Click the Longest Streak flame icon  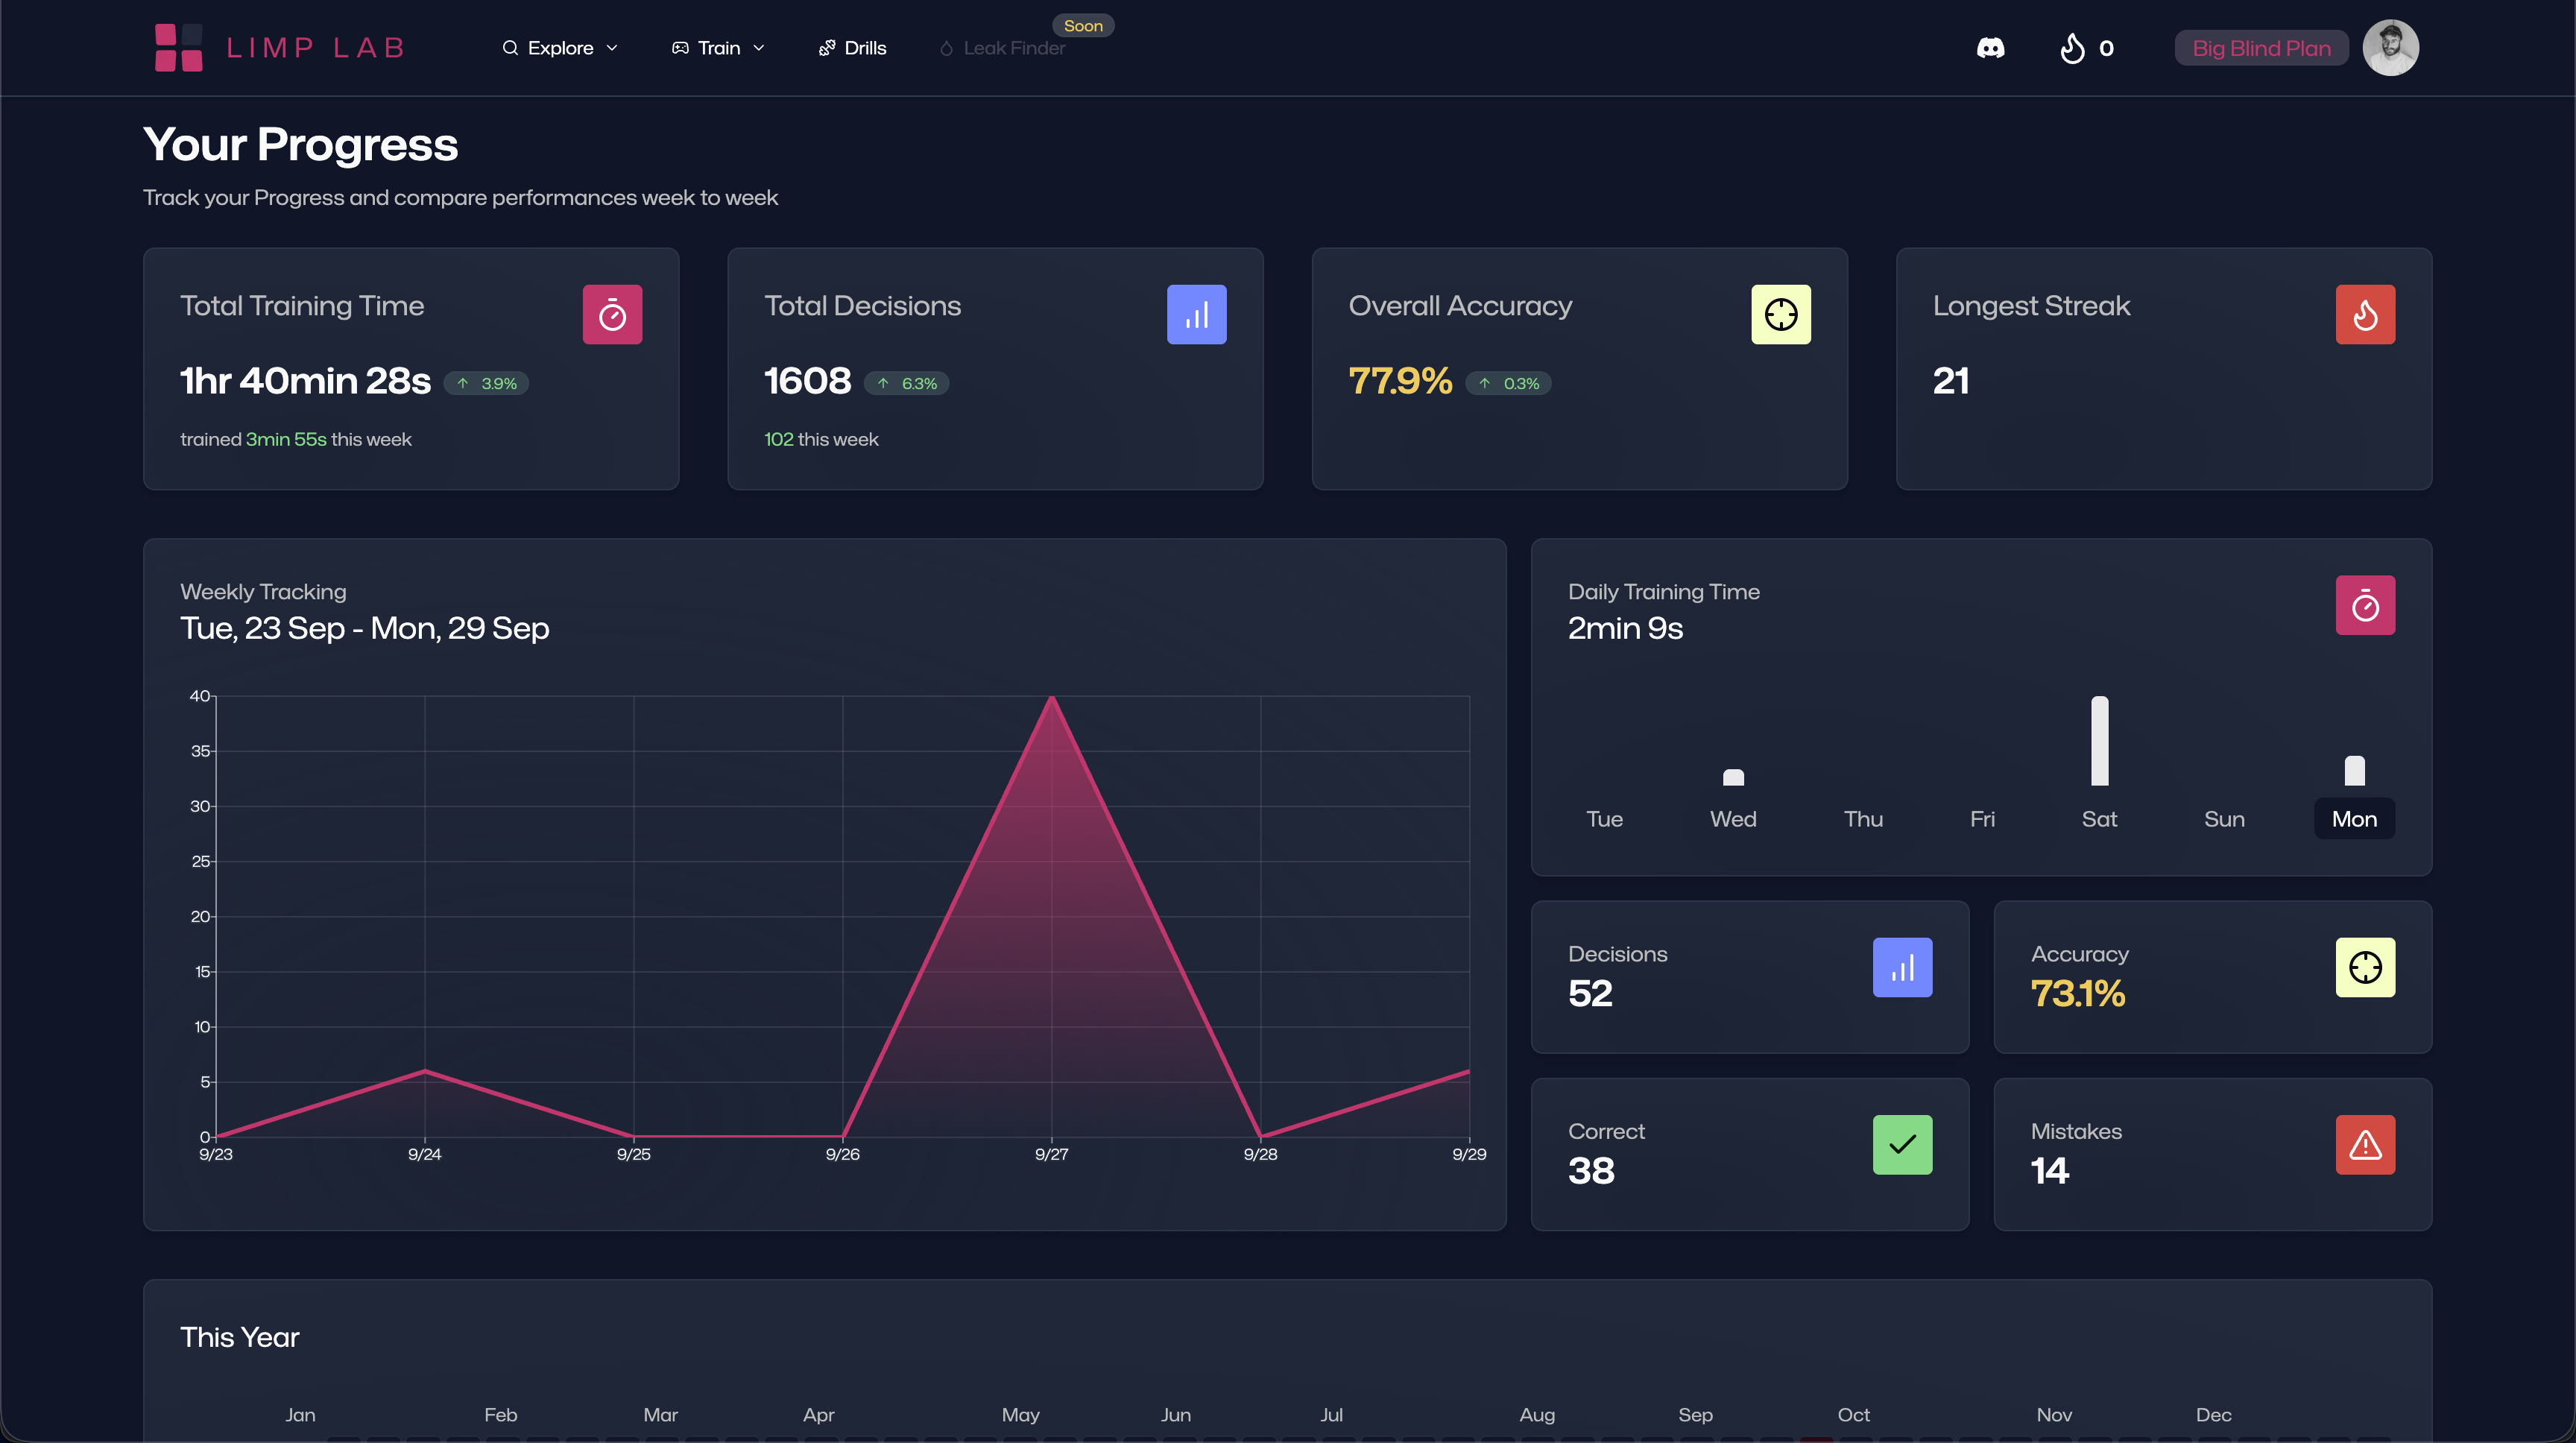click(2364, 315)
